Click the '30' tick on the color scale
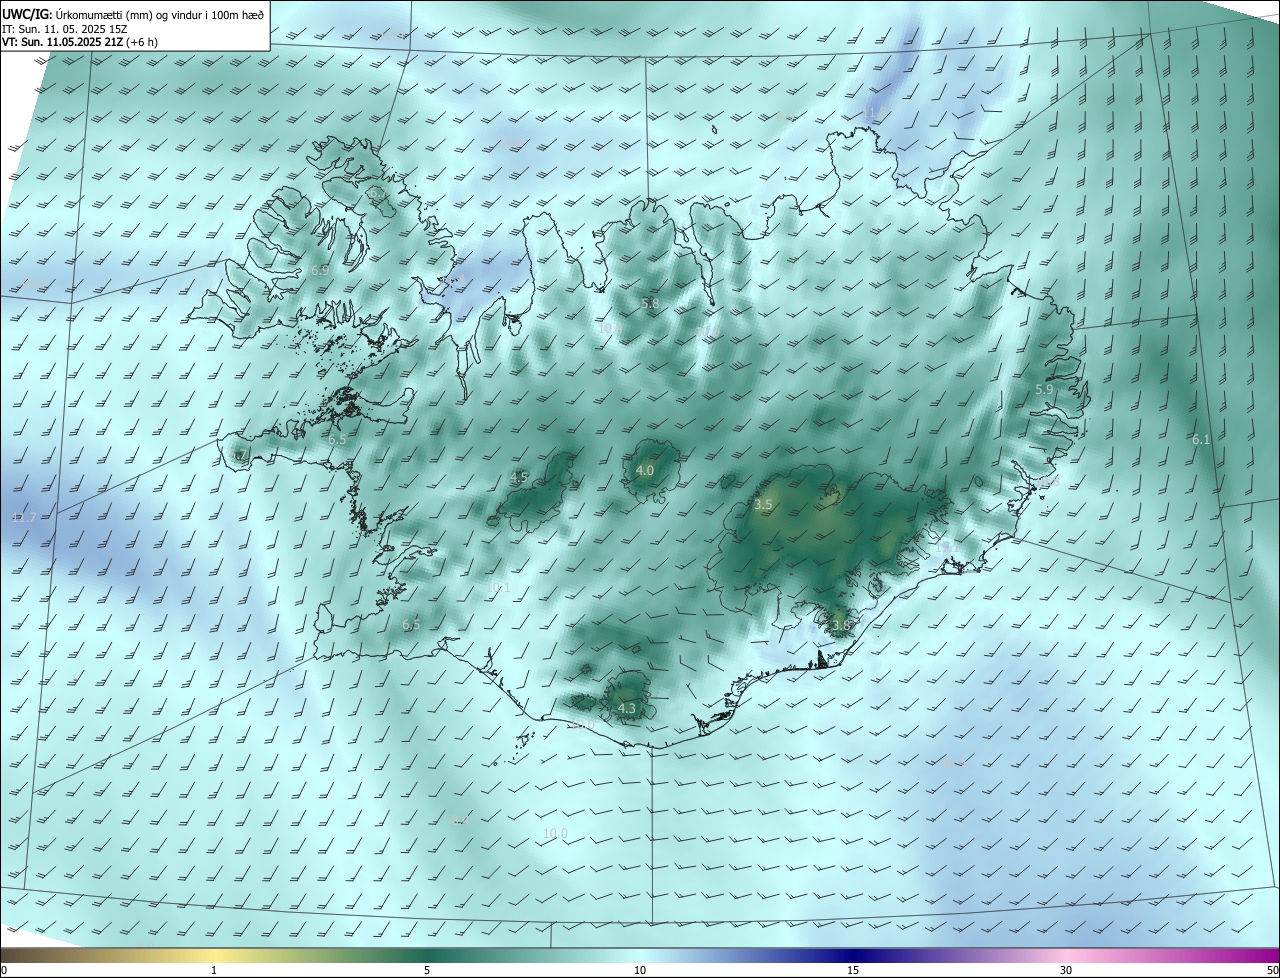This screenshot has height=978, width=1280. coord(1066,970)
